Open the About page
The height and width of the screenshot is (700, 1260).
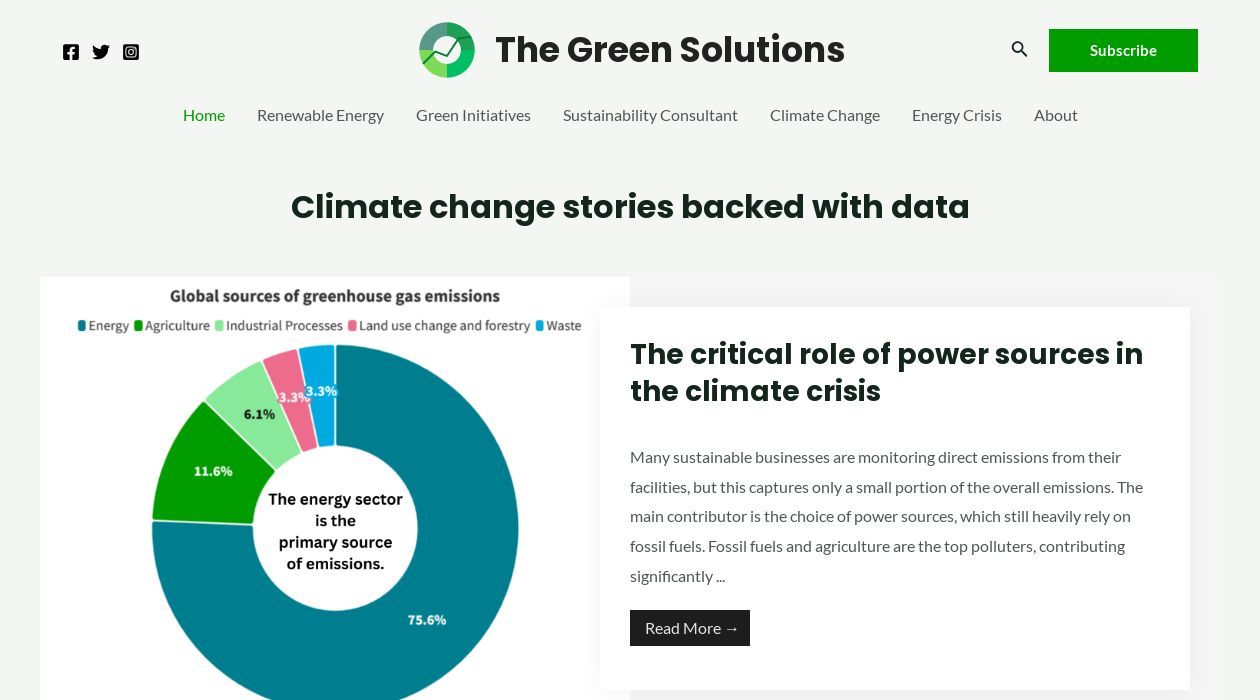pos(1056,115)
